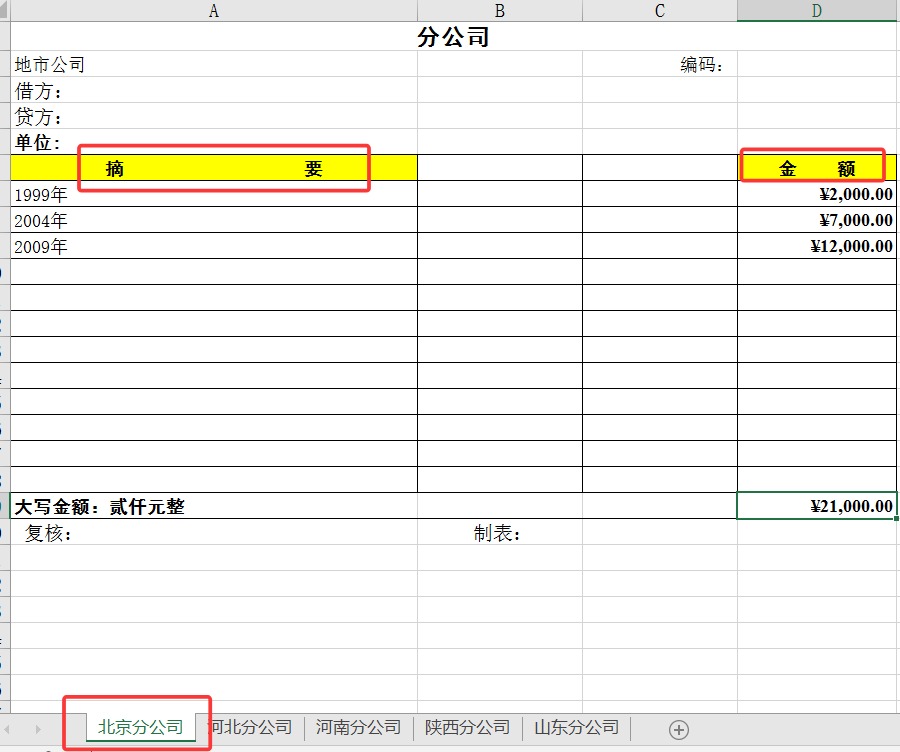Click the next sheet navigation arrow

point(38,729)
